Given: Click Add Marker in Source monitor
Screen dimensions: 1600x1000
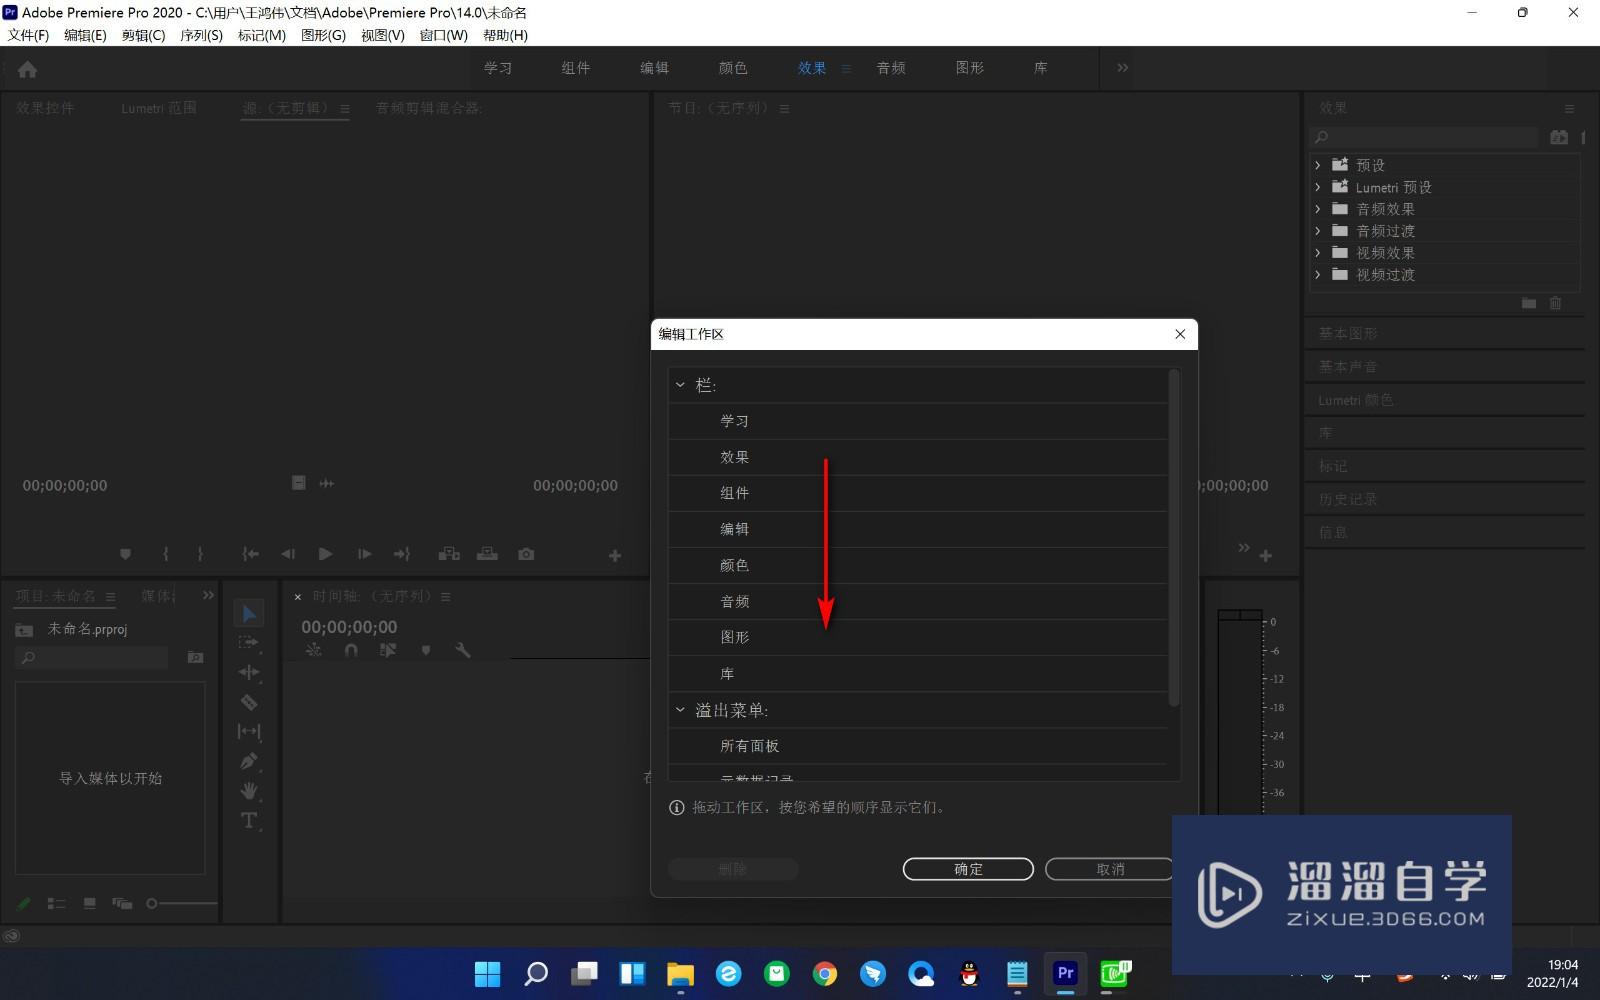Looking at the screenshot, I should (125, 554).
